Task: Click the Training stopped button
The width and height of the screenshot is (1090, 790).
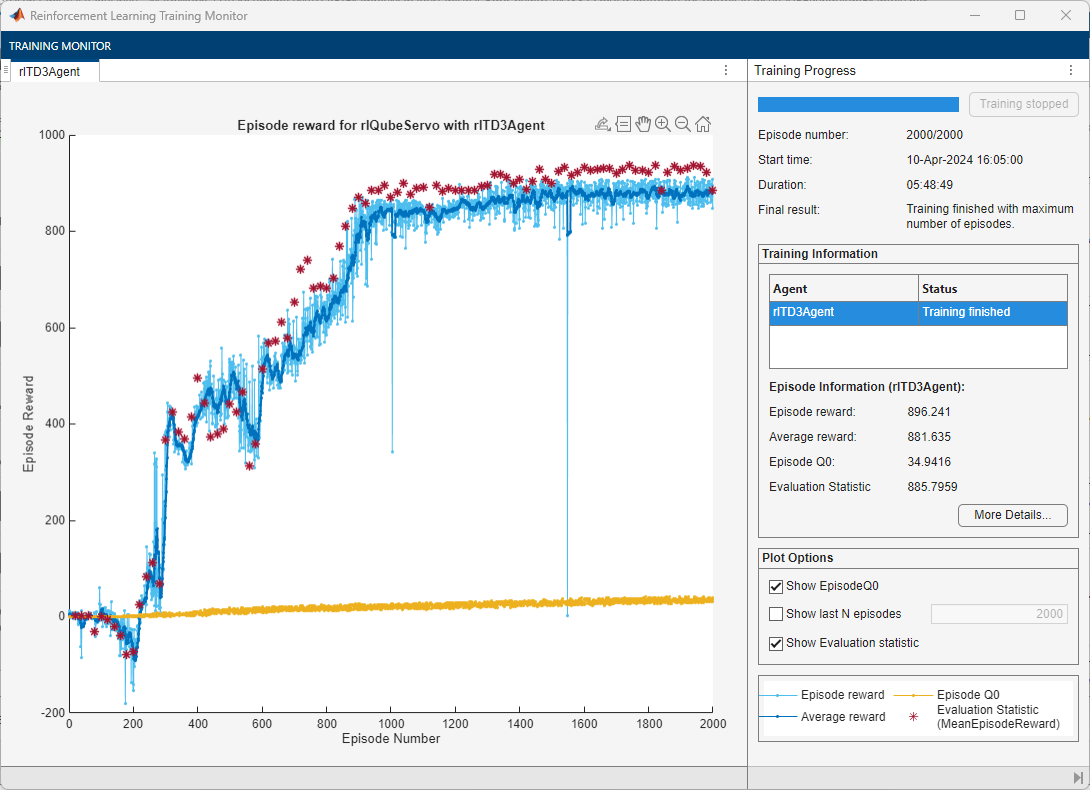Action: (x=1023, y=104)
